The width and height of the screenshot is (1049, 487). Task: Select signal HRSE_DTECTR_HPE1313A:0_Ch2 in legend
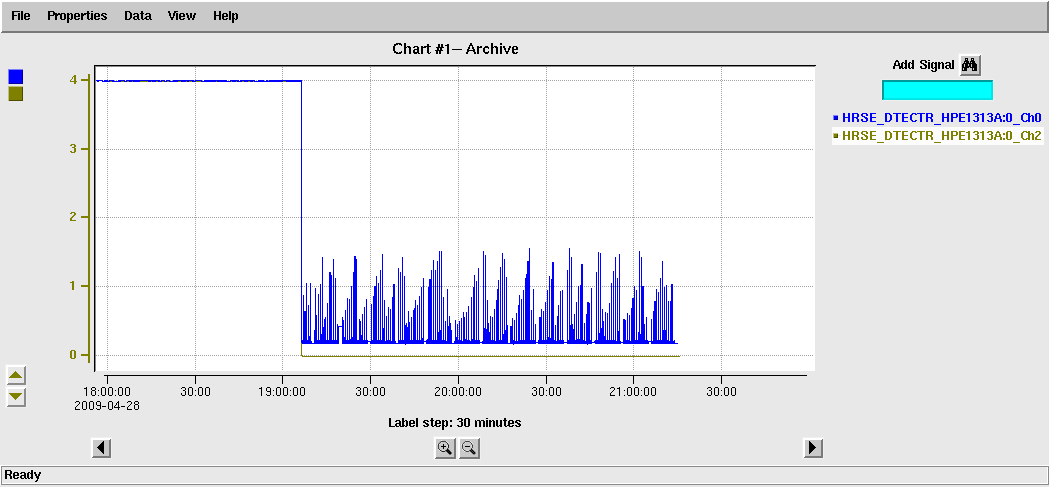937,135
